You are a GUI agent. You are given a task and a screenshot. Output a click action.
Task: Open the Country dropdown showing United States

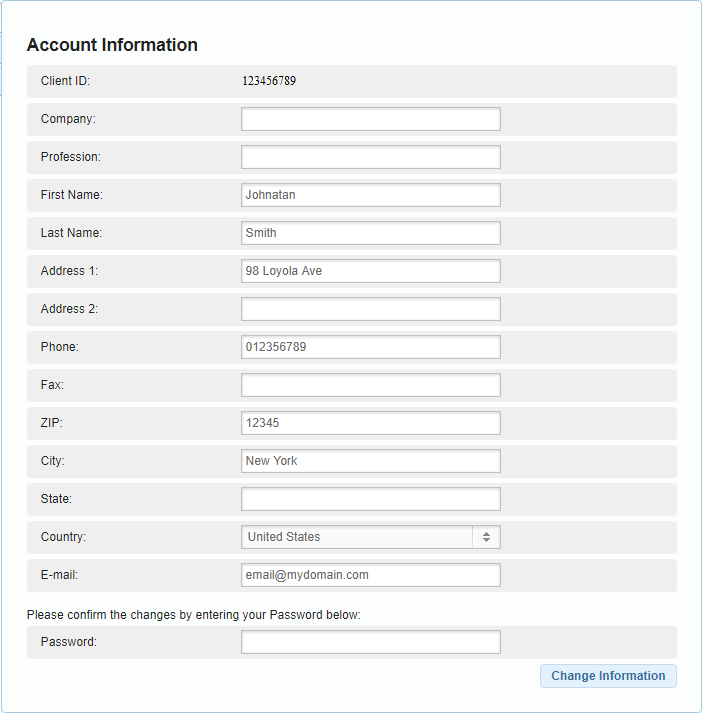click(357, 537)
